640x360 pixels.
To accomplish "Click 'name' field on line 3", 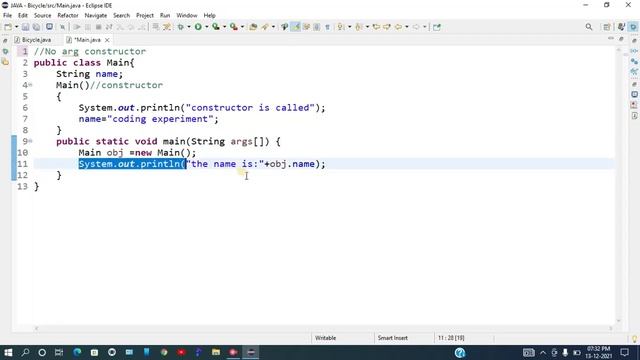I will tap(107, 74).
